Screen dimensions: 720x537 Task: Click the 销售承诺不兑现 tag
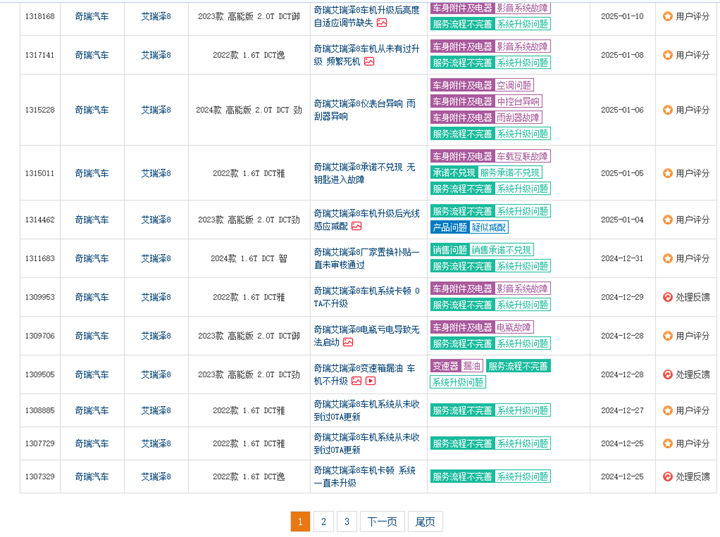coord(501,250)
